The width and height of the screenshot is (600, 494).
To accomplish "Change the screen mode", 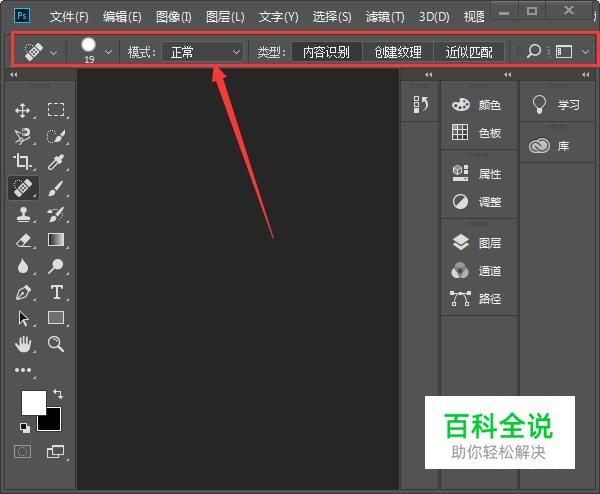I will tap(55, 452).
